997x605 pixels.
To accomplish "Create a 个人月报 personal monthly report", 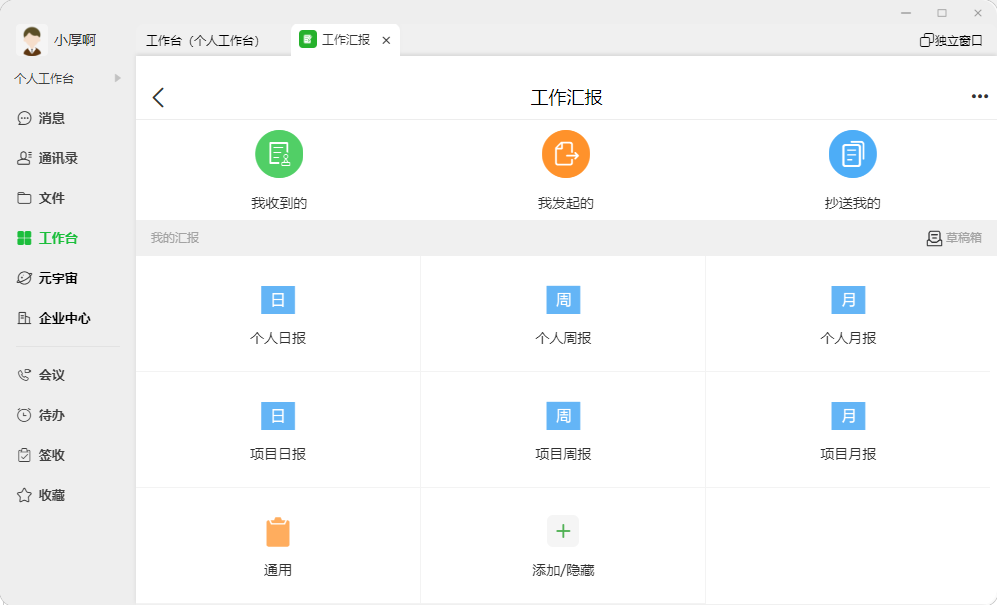I will [848, 314].
